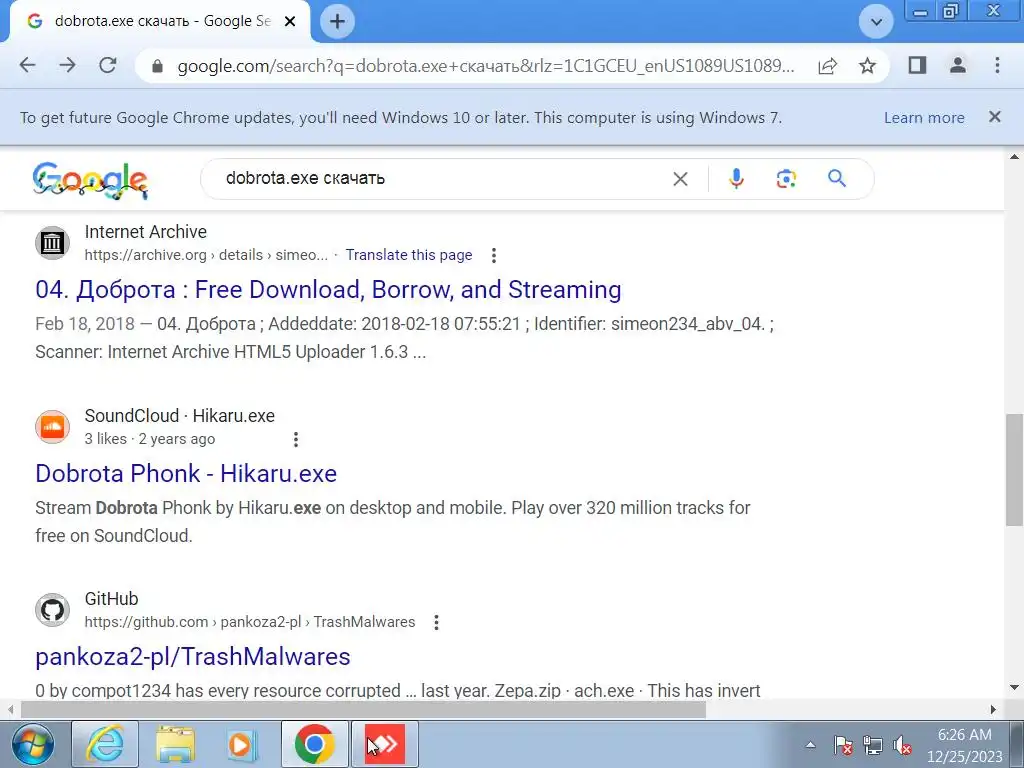Viewport: 1024px width, 768px height.
Task: Open more options for GitHub result
Action: click(x=436, y=622)
